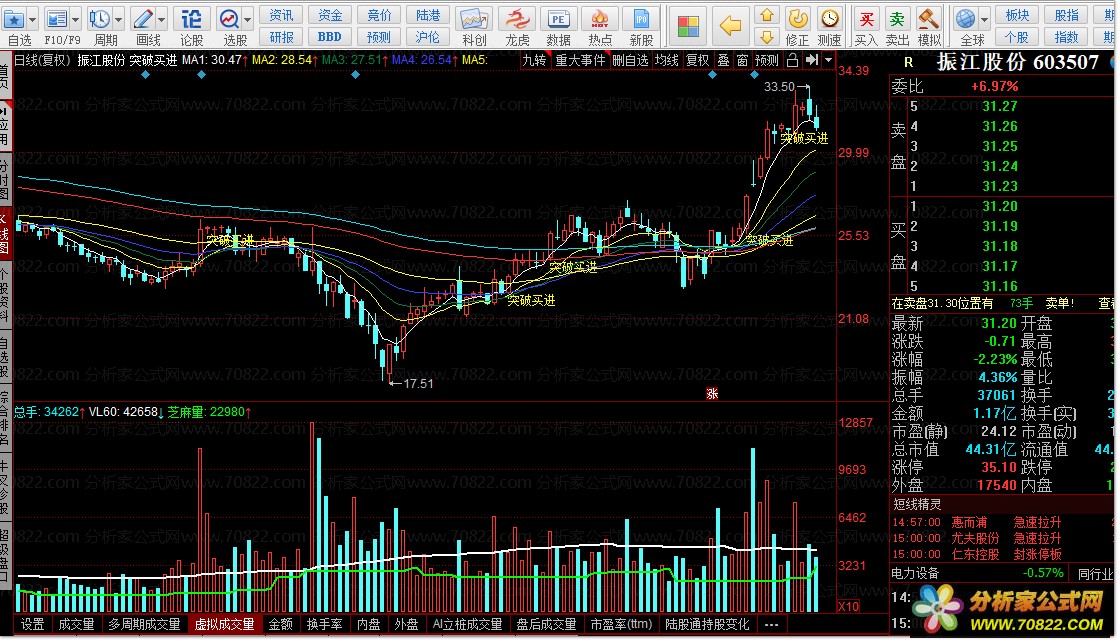This screenshot has height=641, width=1120.
Task: Click the 竞价 auction button
Action: pyautogui.click(x=379, y=15)
